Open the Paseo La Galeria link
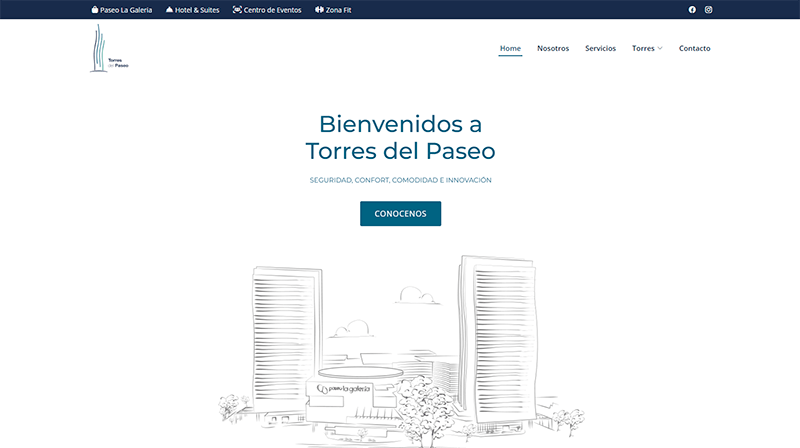Image resolution: width=800 pixels, height=448 pixels. click(x=126, y=10)
